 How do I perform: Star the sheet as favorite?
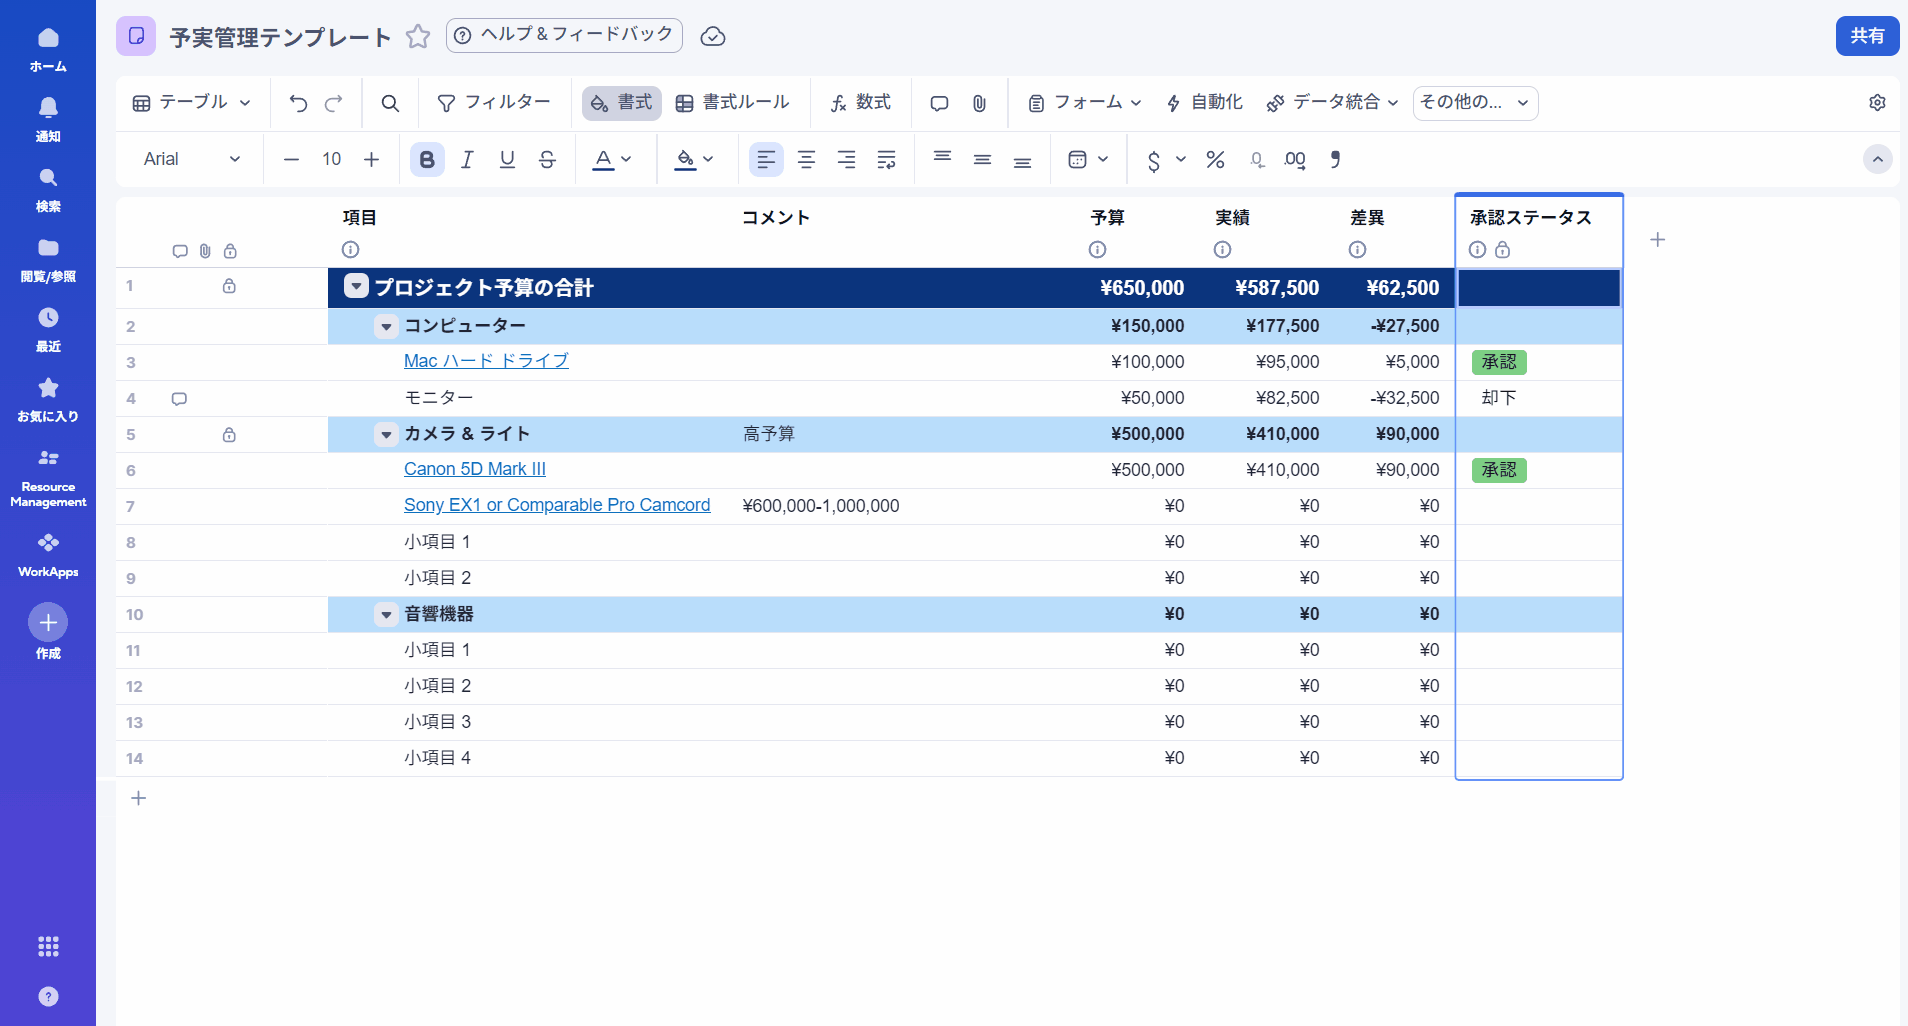click(418, 37)
